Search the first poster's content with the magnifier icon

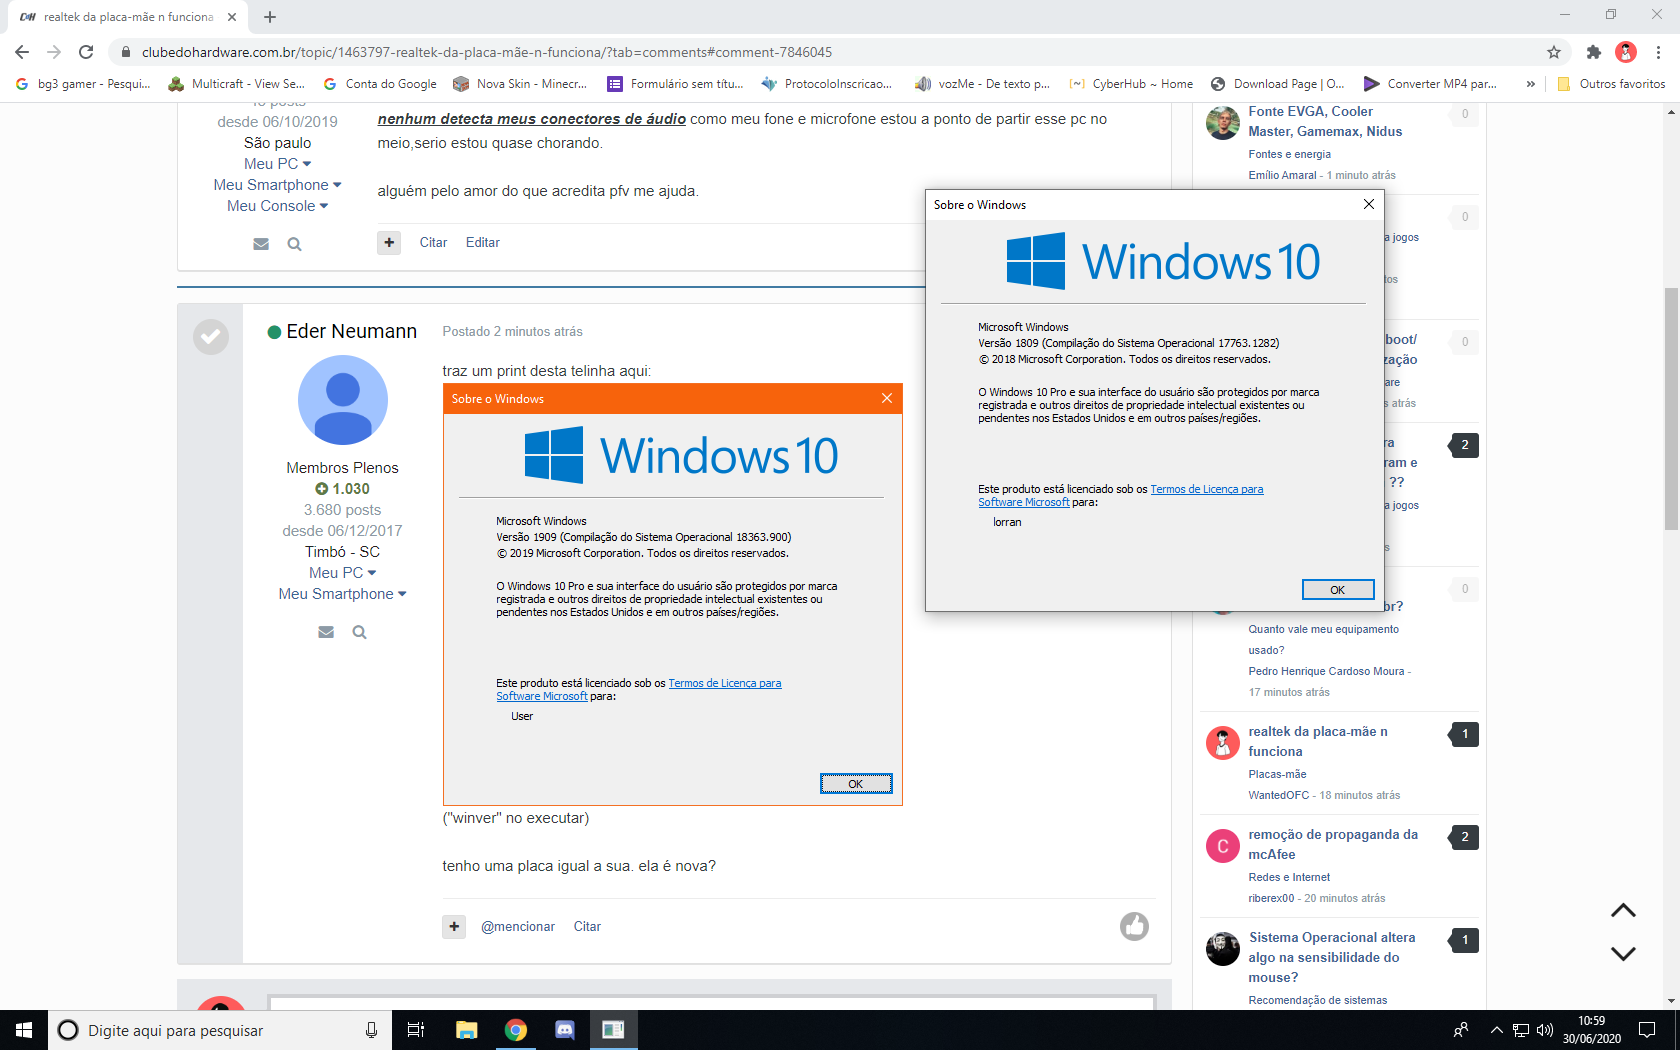294,244
